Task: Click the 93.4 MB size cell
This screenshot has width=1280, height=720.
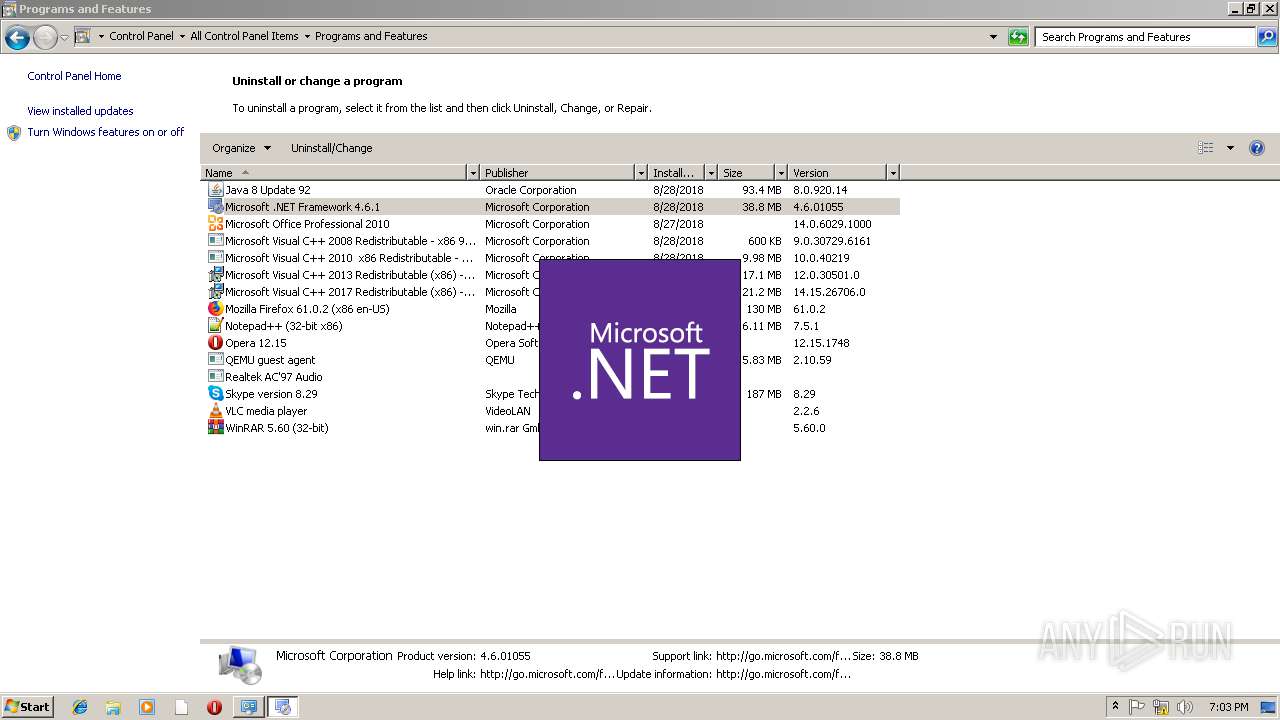Action: (762, 190)
